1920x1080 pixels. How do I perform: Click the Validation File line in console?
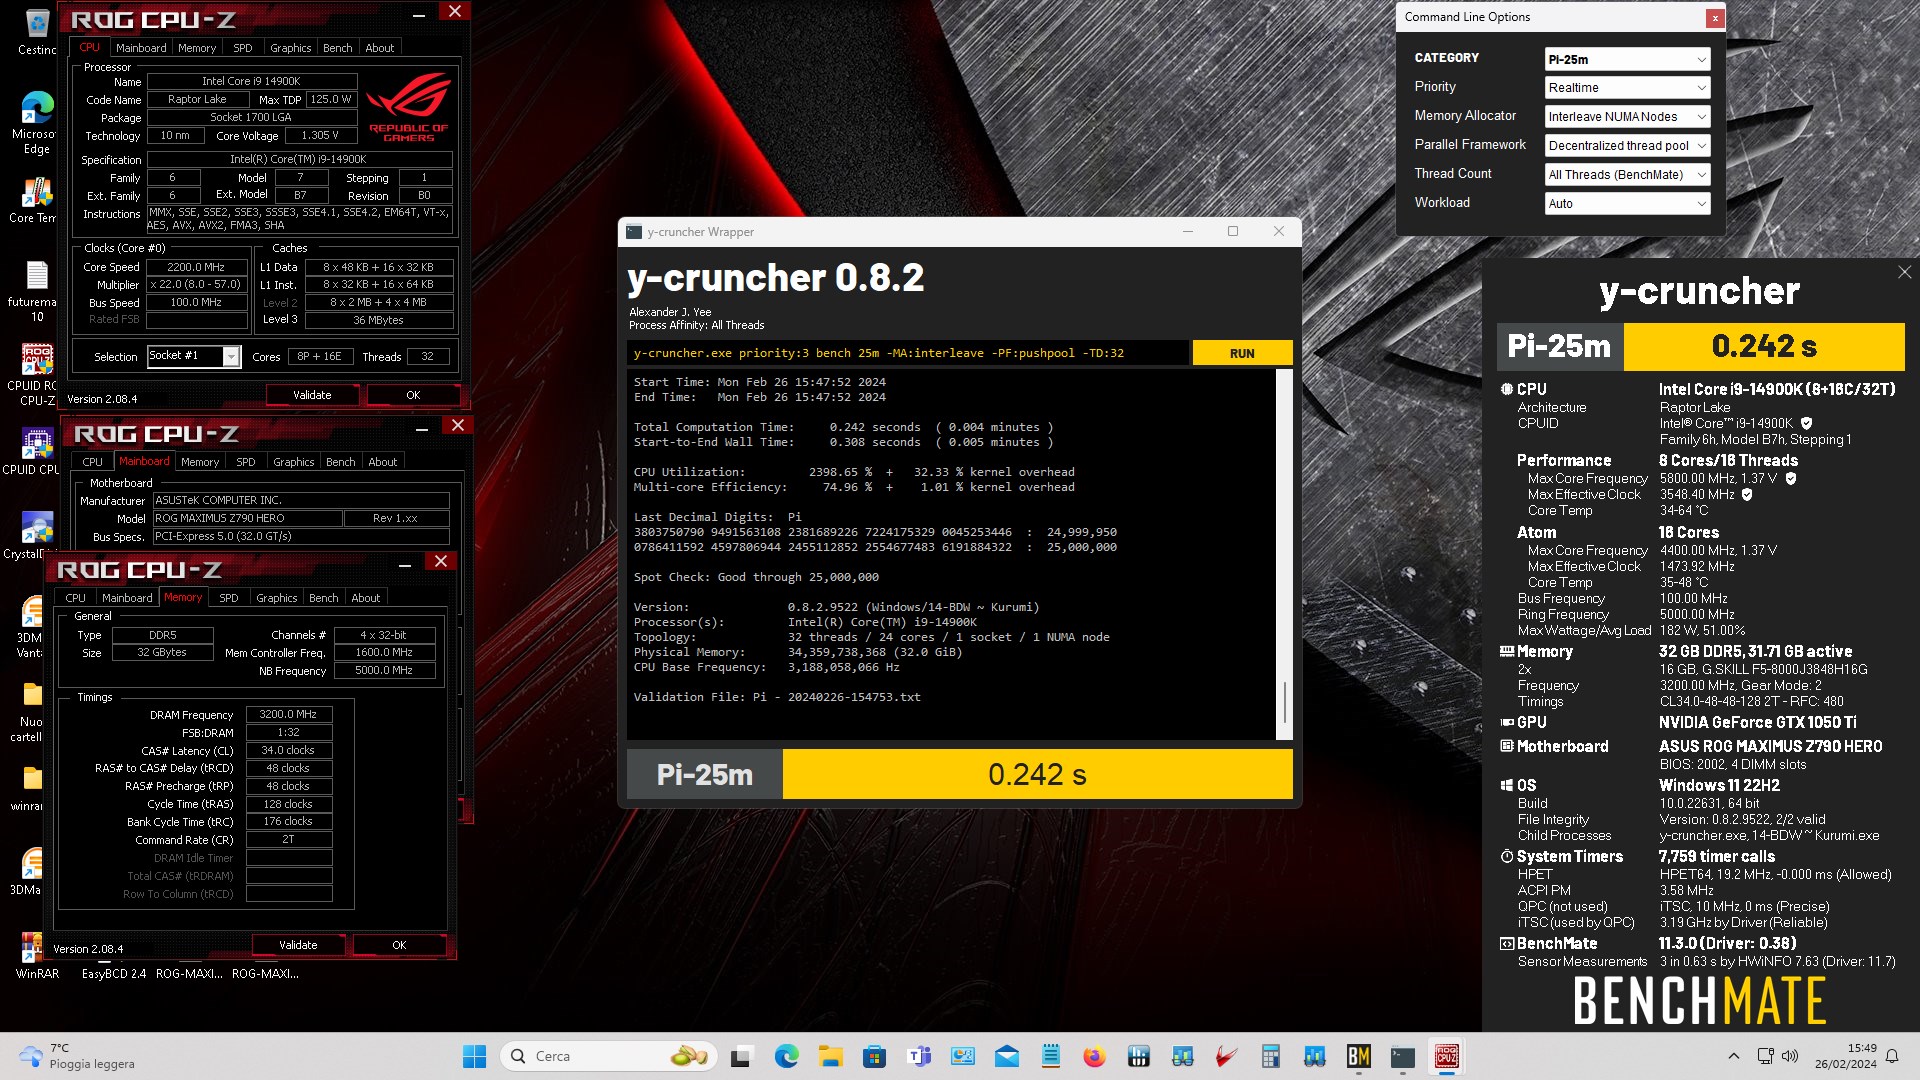pos(777,697)
